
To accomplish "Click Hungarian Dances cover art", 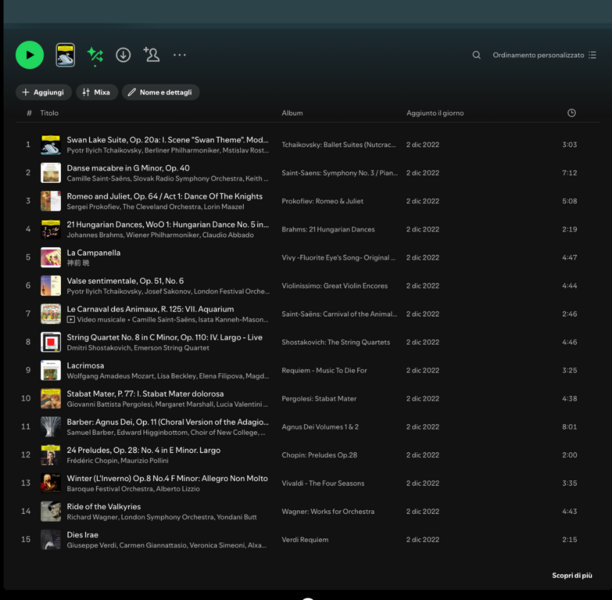I will click(x=51, y=229).
